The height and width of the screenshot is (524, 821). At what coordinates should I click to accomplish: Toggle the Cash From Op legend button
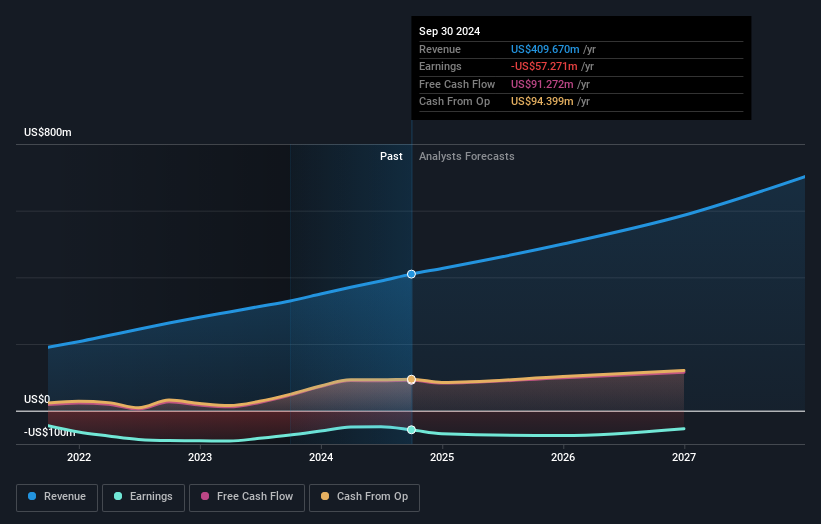[x=364, y=497]
